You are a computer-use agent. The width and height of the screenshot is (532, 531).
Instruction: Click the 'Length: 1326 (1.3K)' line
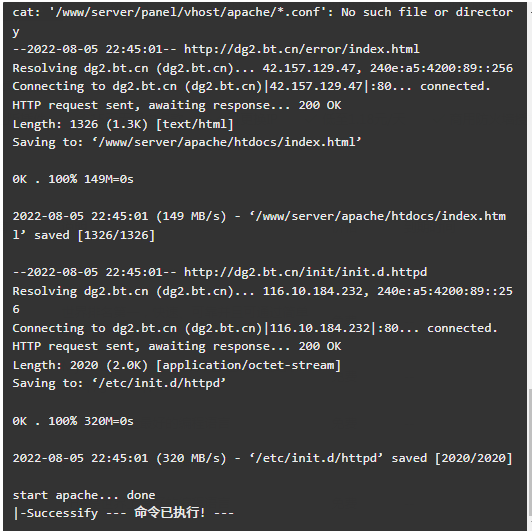pyautogui.click(x=123, y=124)
